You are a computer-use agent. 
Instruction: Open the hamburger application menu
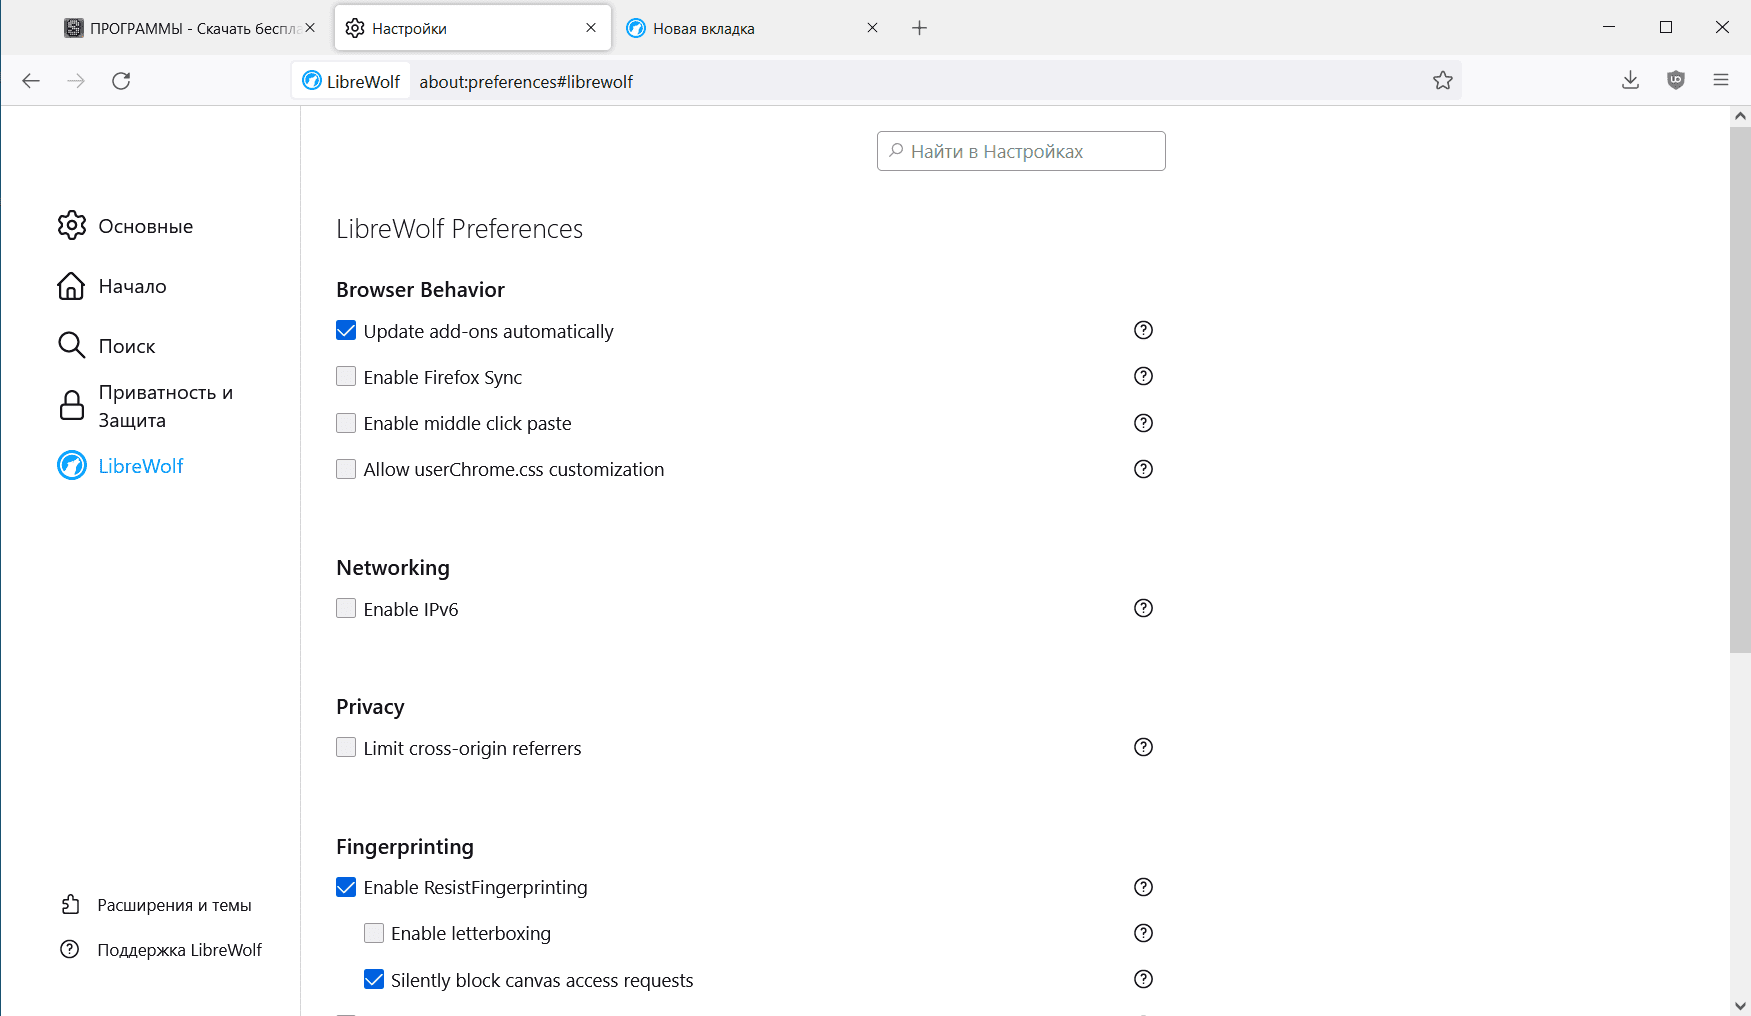pos(1721,81)
